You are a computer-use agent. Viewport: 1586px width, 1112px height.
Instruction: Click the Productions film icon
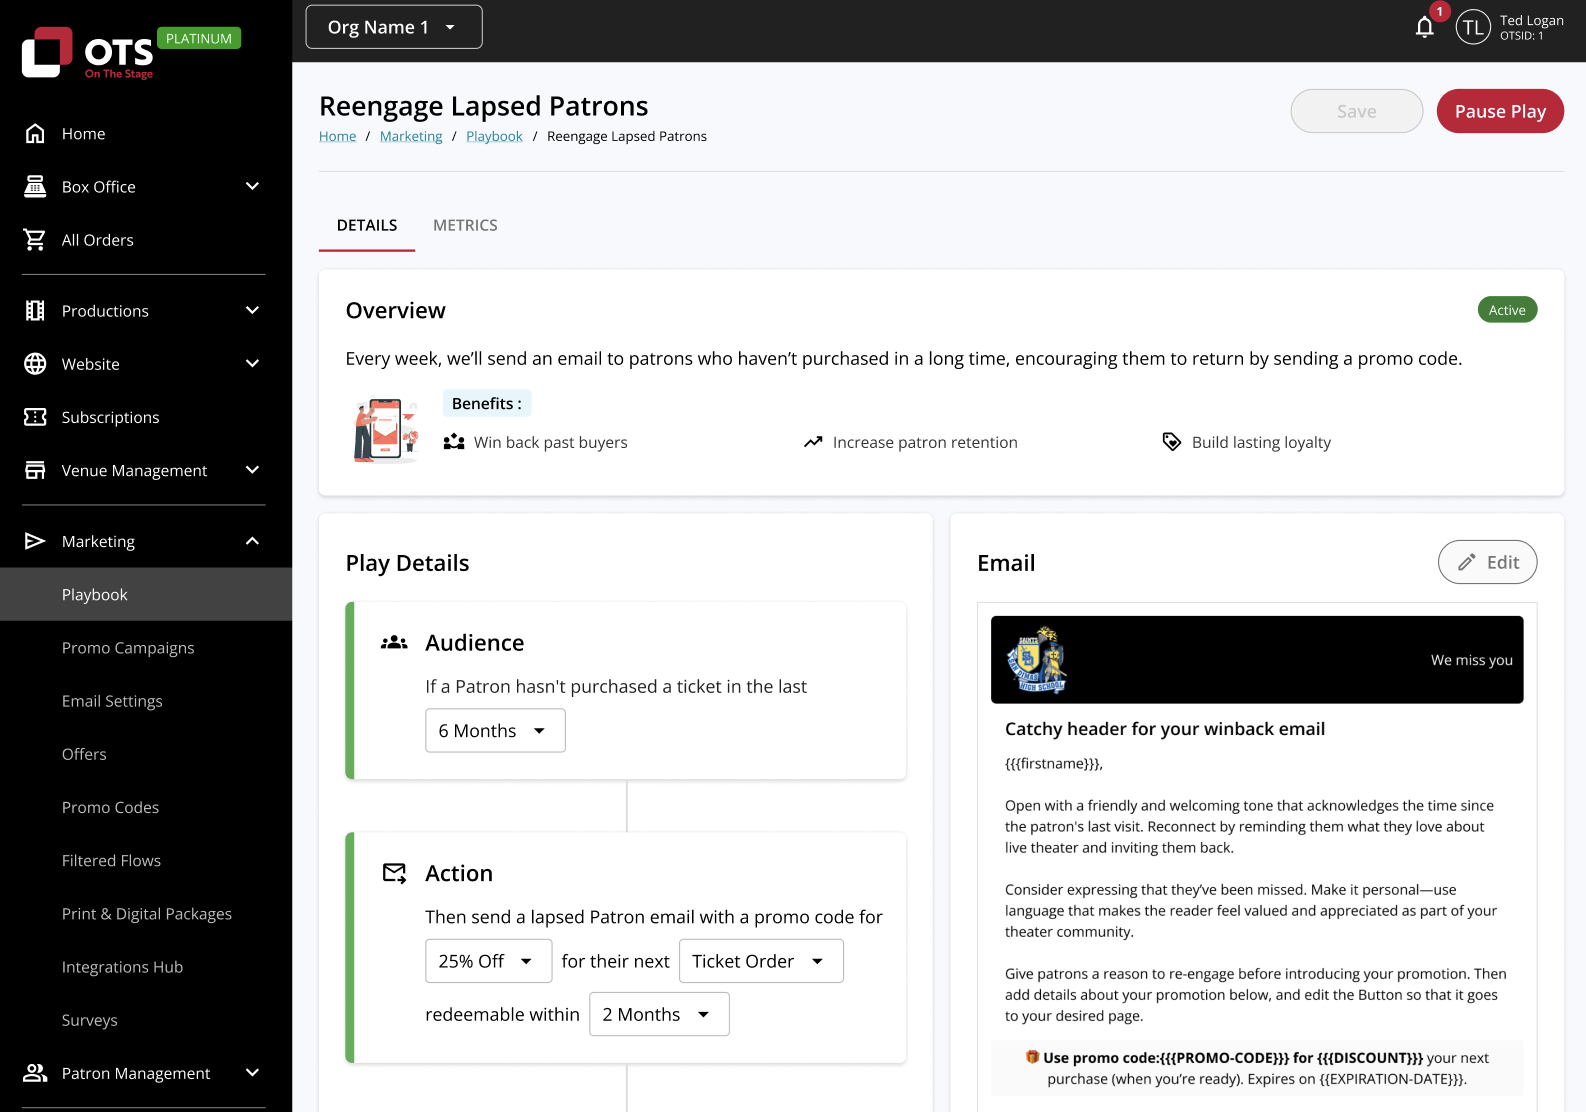[35, 310]
